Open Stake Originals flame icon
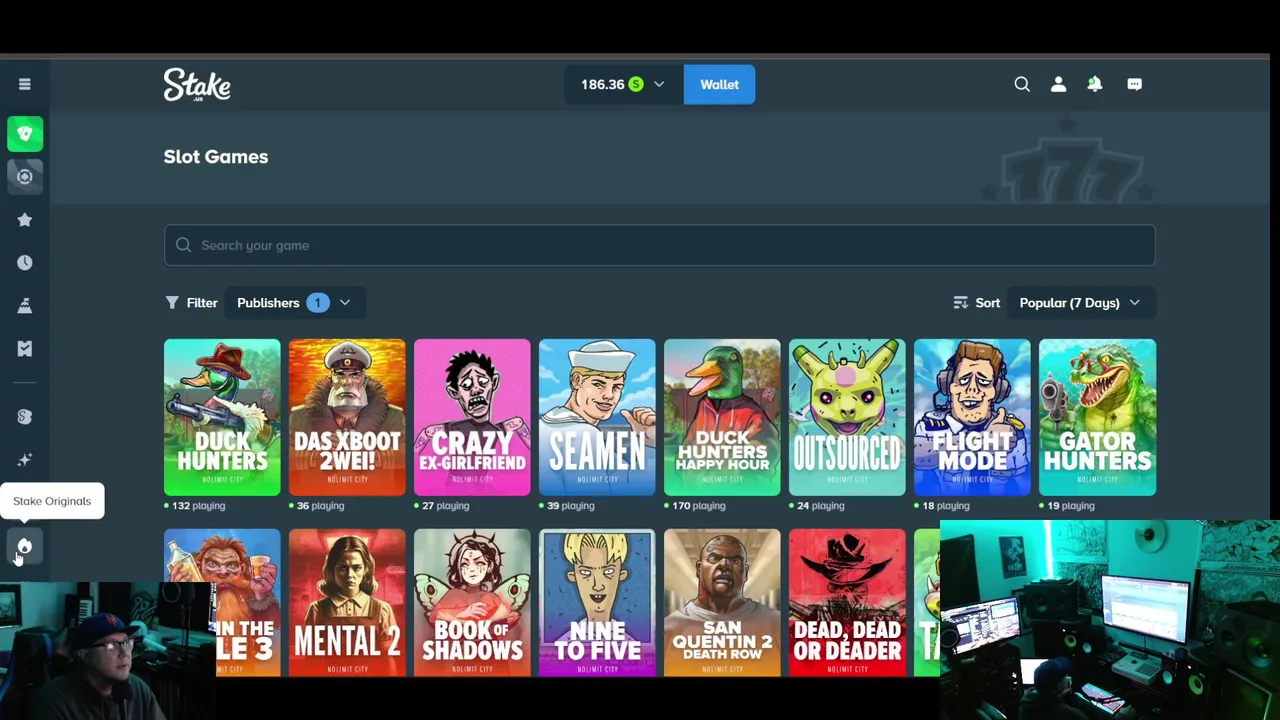1280x720 pixels. (25, 546)
